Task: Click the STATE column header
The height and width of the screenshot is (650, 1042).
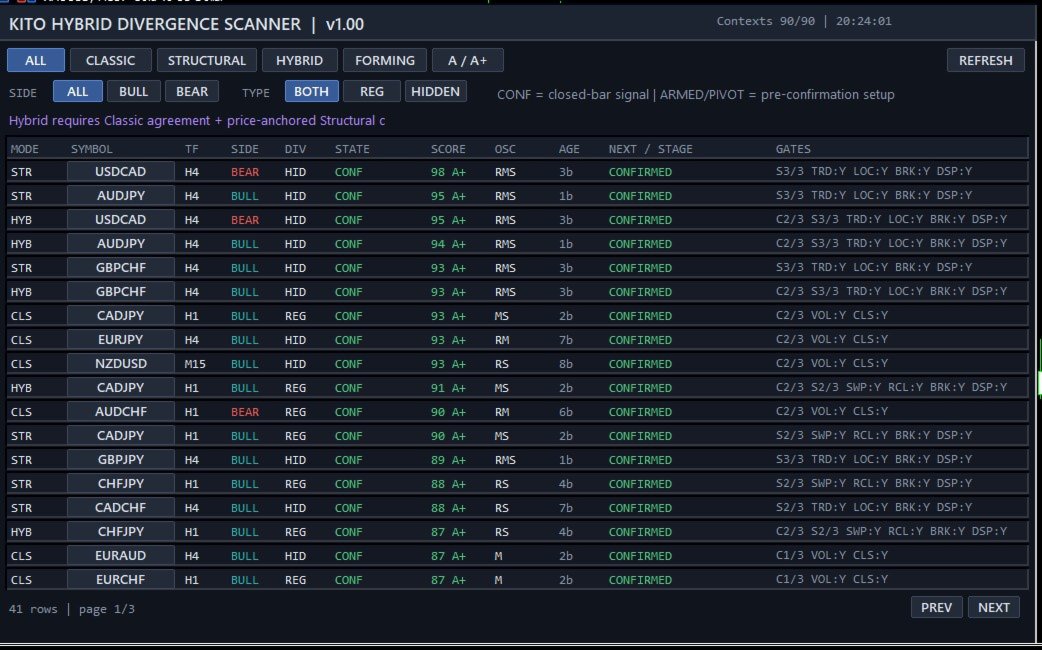Action: point(352,149)
